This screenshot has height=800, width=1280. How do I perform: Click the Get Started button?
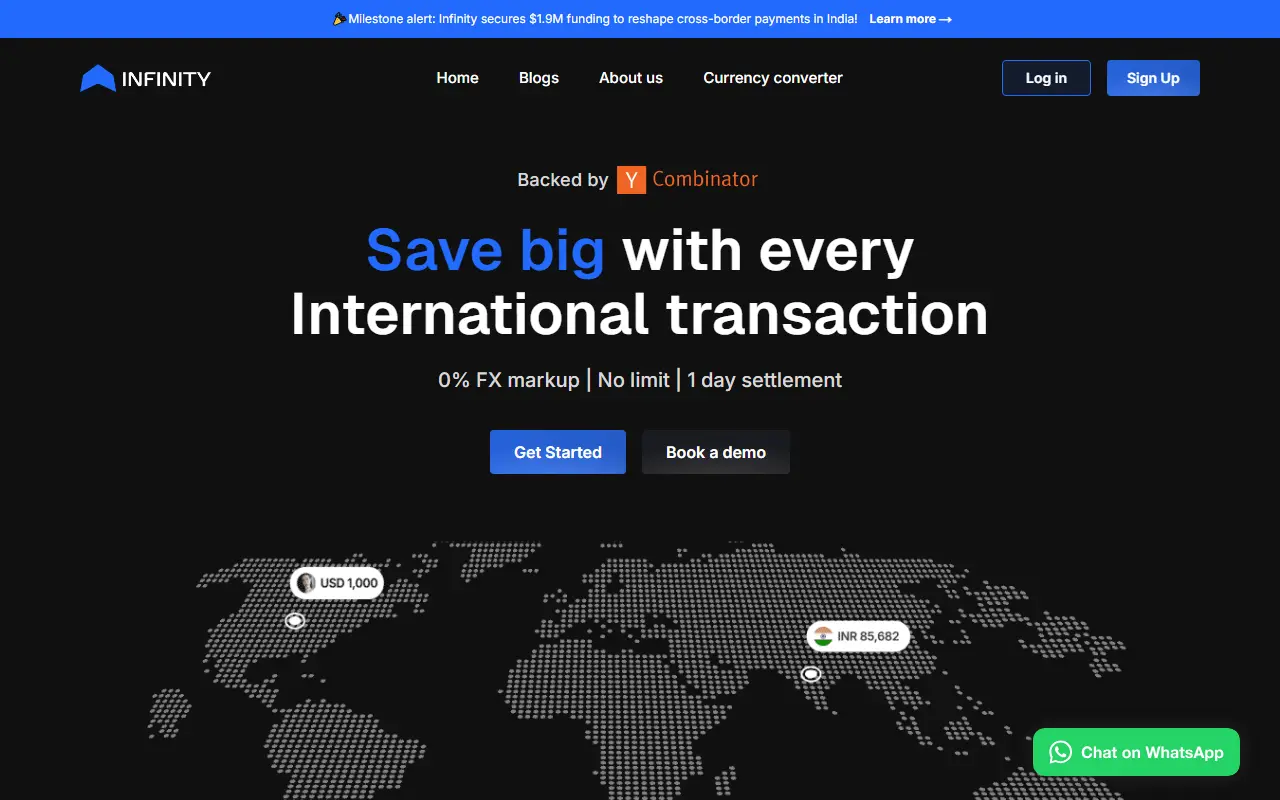click(x=558, y=452)
